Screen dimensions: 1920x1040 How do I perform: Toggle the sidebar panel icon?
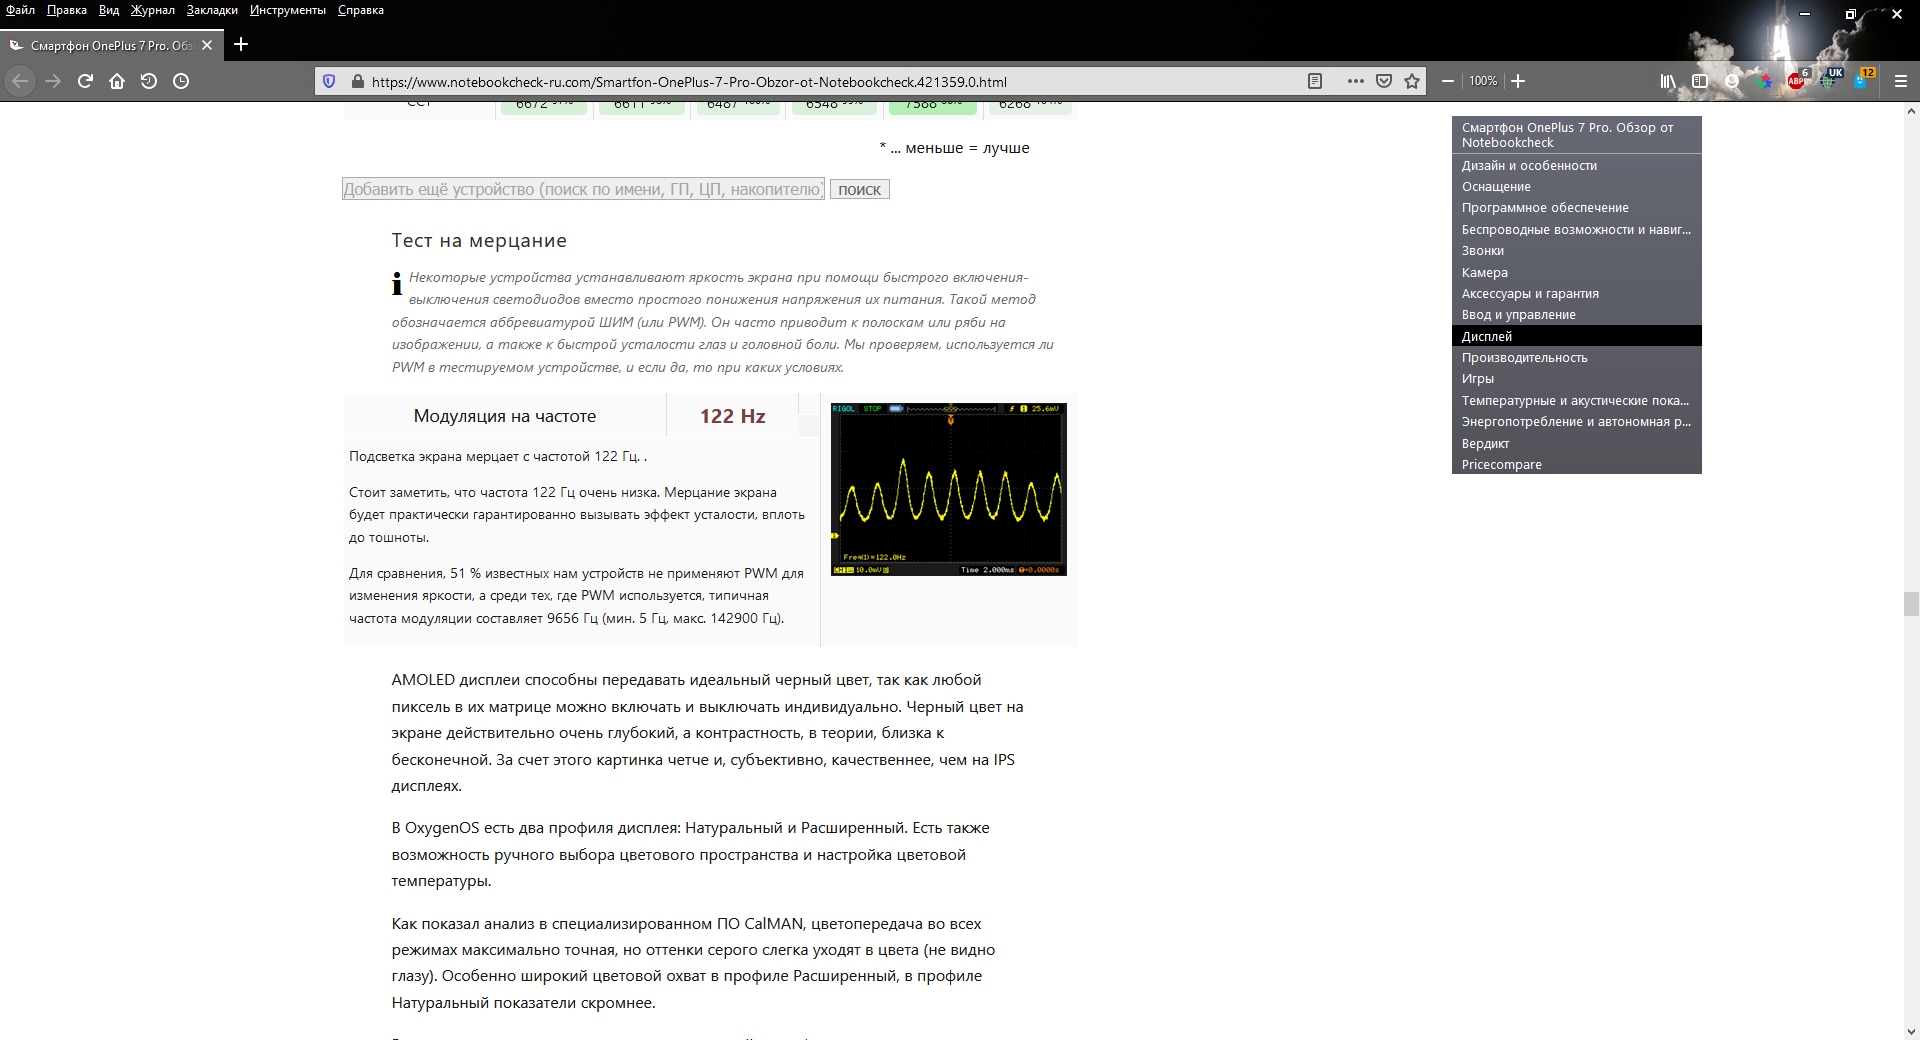click(1699, 81)
